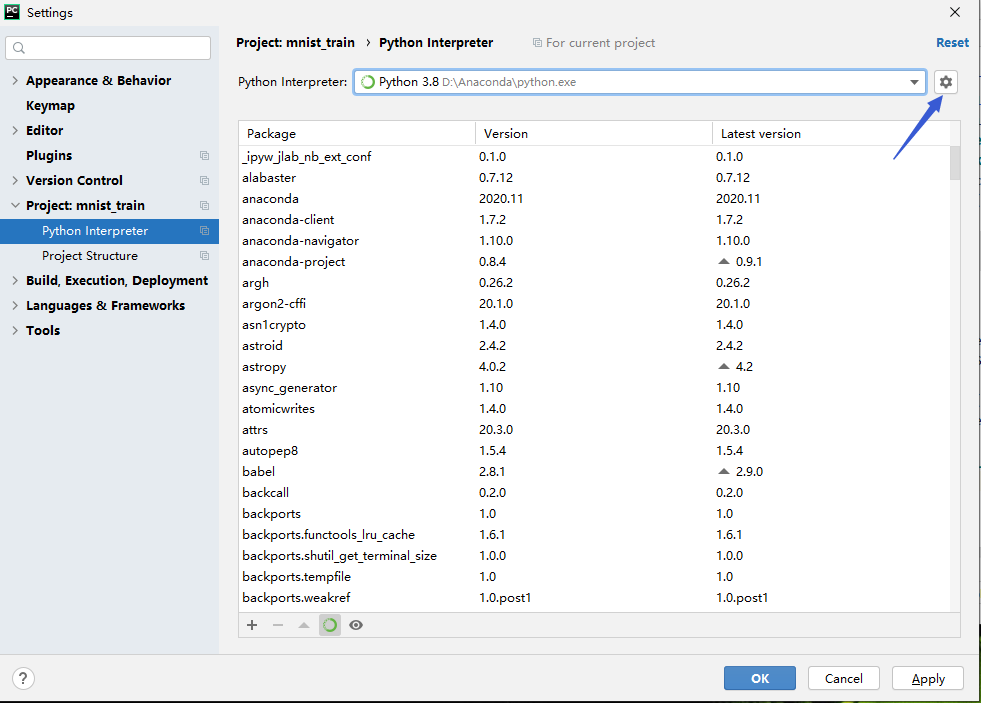
Task: Click the uninstall package minus icon
Action: tap(278, 625)
